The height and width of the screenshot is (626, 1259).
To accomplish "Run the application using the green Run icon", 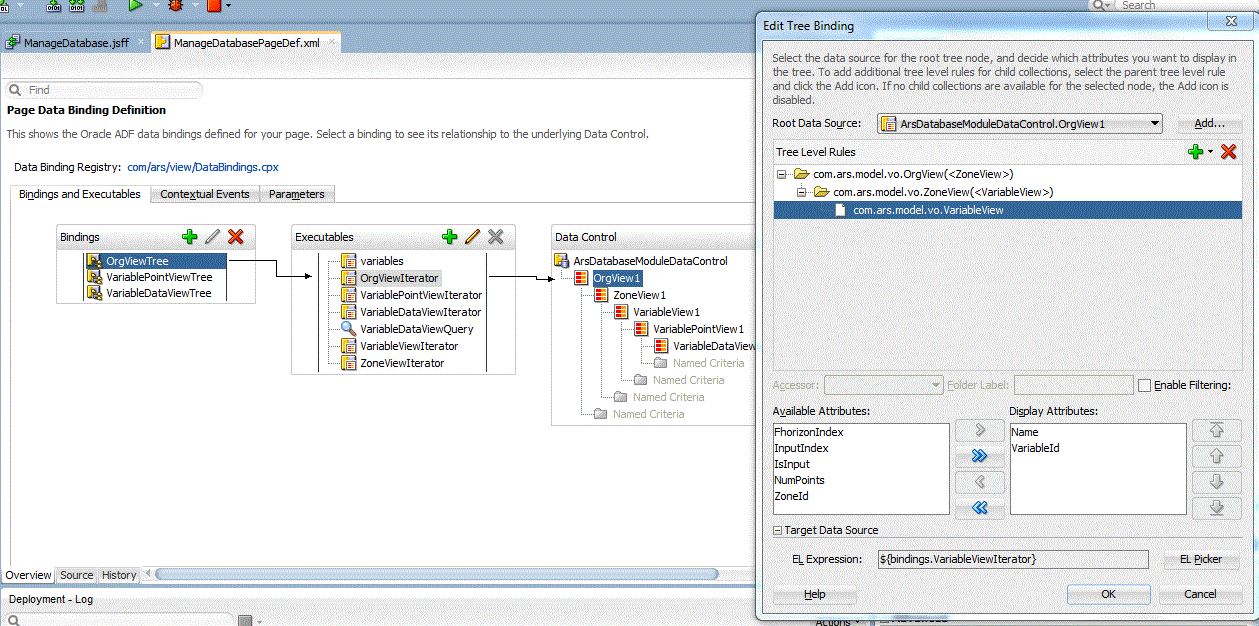I will tap(136, 7).
